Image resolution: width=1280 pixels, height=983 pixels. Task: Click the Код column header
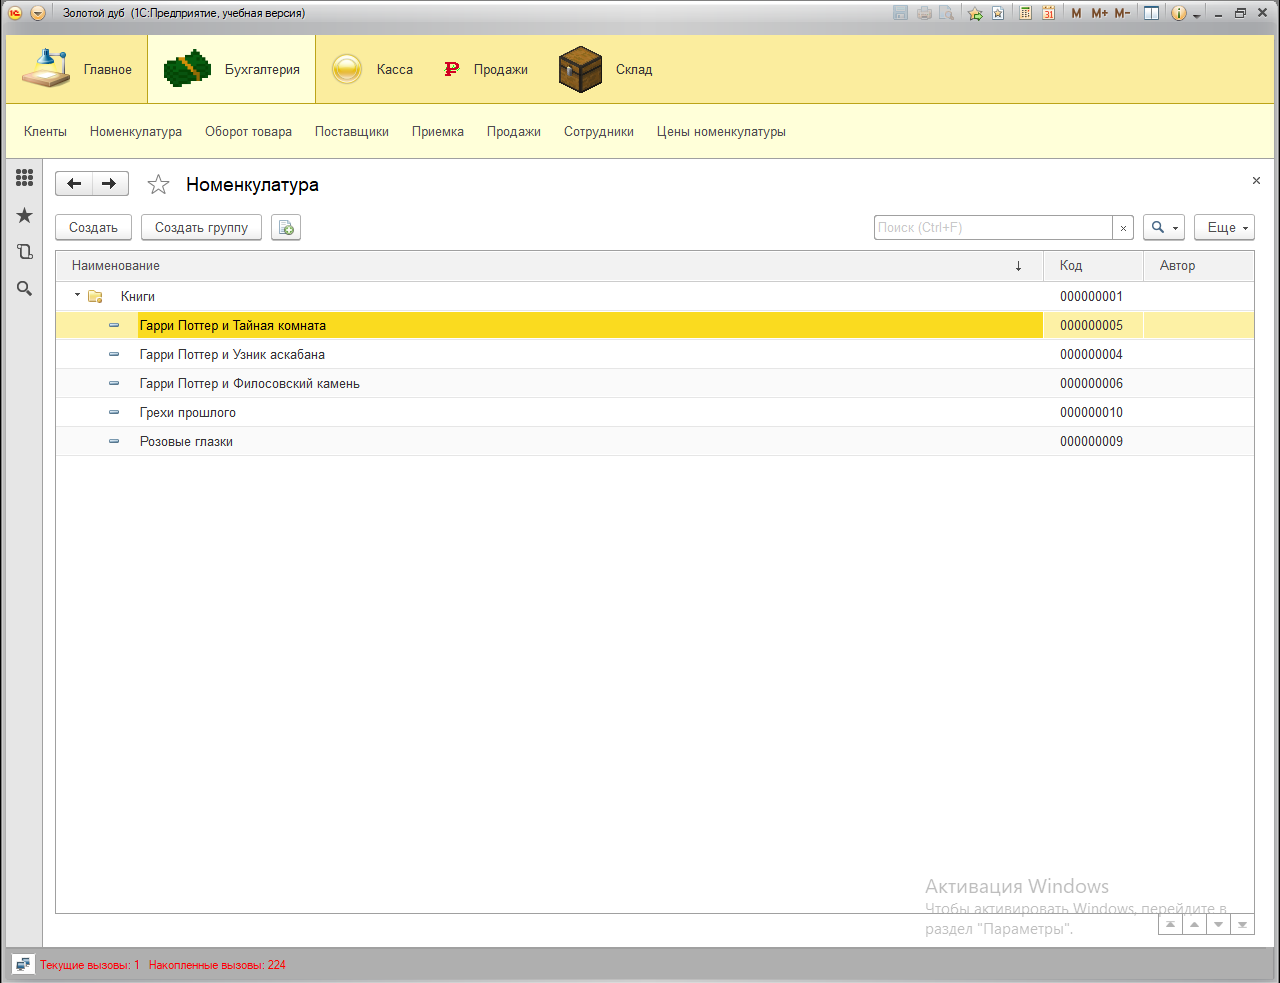tap(1093, 266)
